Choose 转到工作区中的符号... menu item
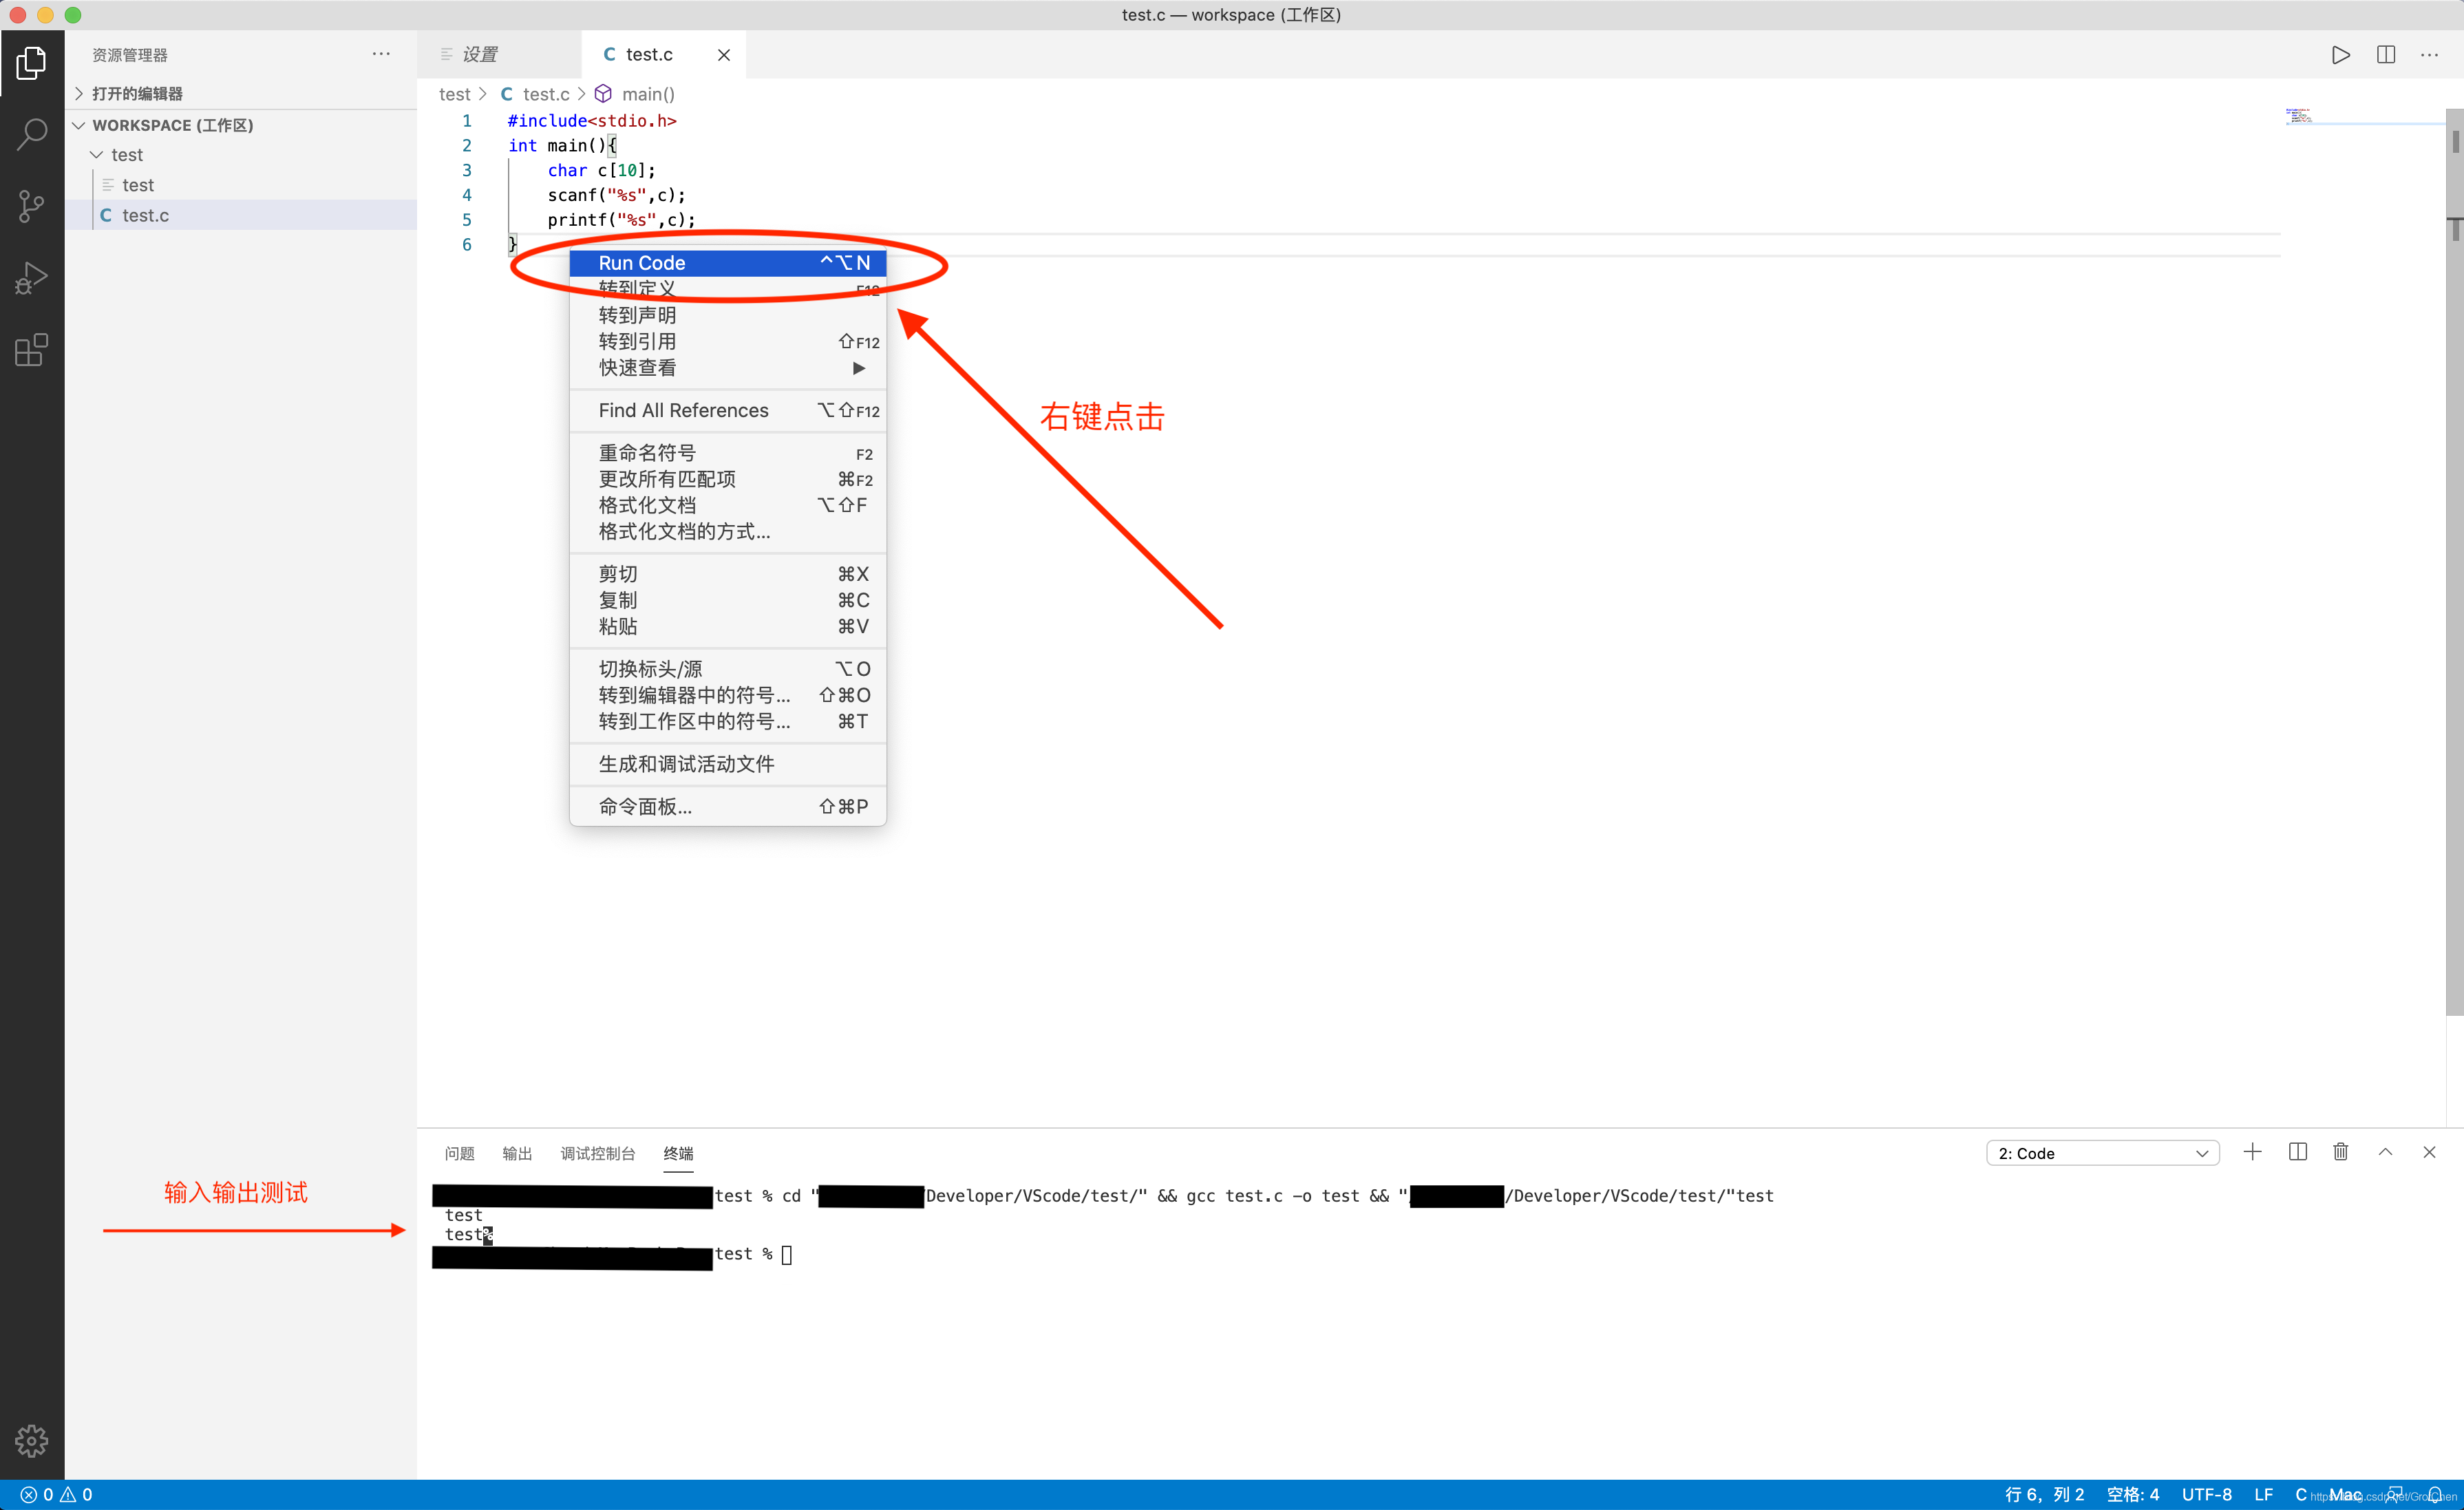 click(728, 721)
